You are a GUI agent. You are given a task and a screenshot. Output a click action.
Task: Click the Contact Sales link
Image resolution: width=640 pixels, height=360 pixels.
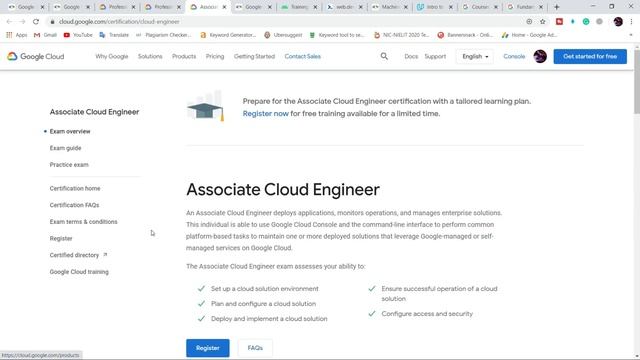point(302,56)
